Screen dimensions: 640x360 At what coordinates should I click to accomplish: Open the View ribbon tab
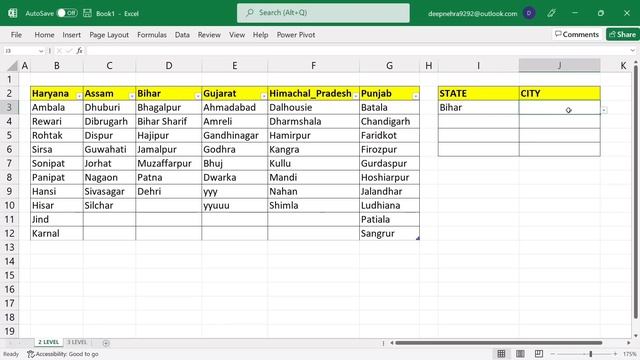(237, 35)
